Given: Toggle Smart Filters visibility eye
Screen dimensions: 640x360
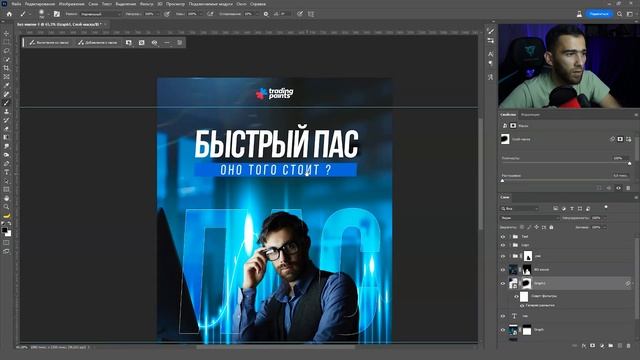Looking at the screenshot, I should click(516, 296).
